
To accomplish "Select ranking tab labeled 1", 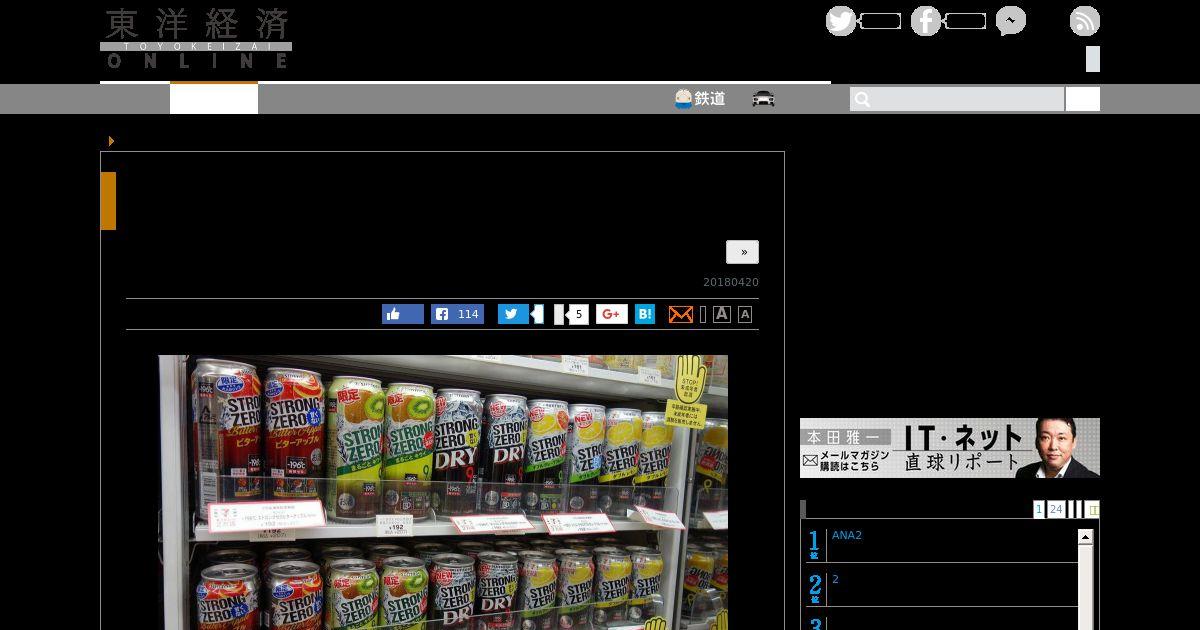I will (1039, 509).
